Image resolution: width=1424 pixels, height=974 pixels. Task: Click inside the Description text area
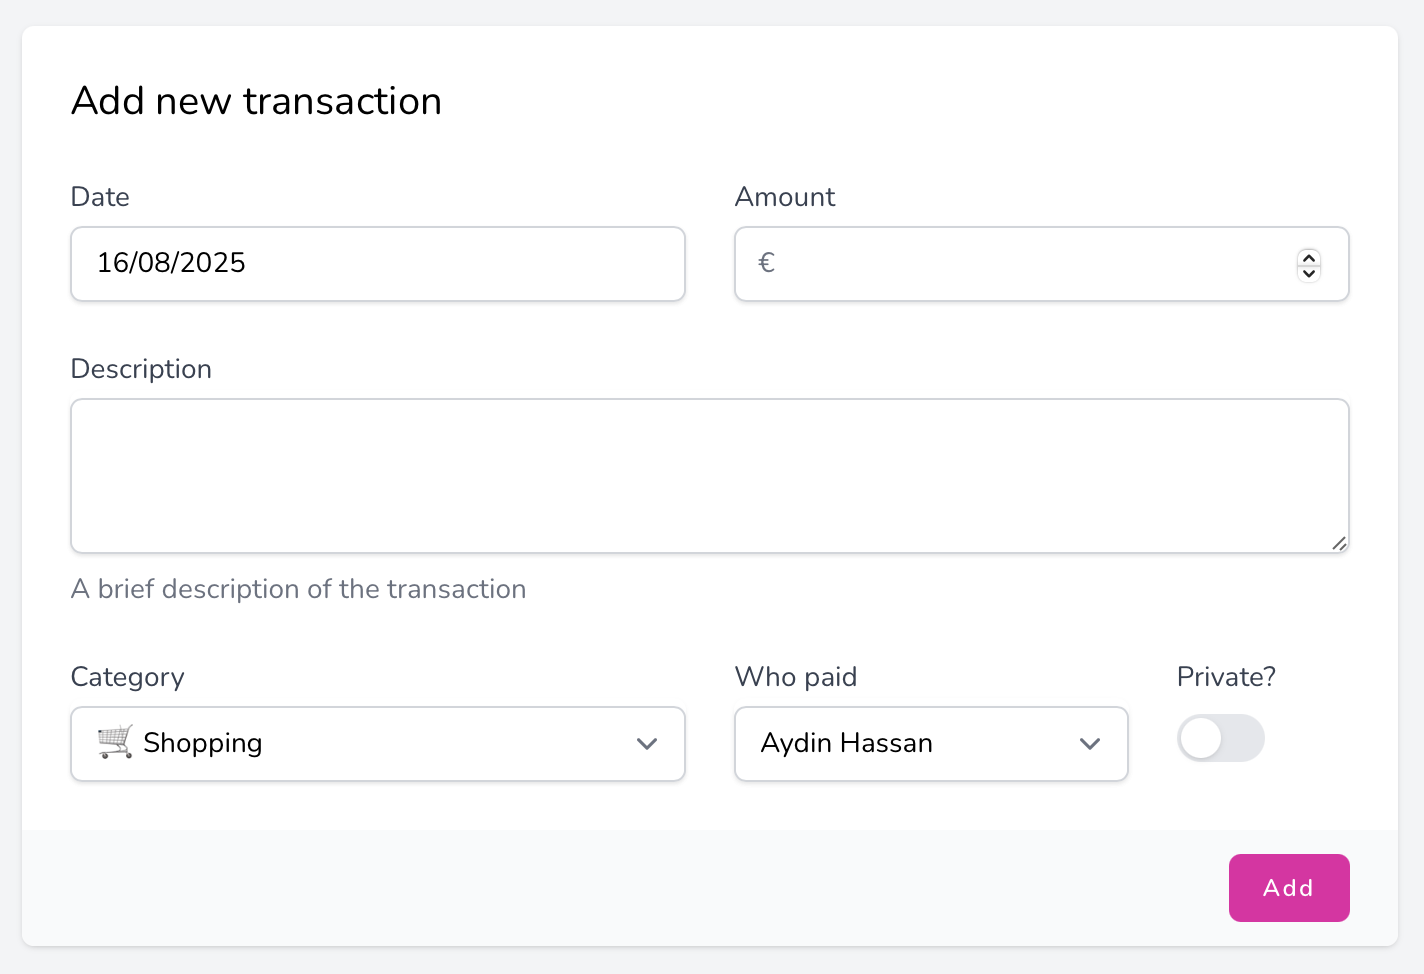(710, 476)
